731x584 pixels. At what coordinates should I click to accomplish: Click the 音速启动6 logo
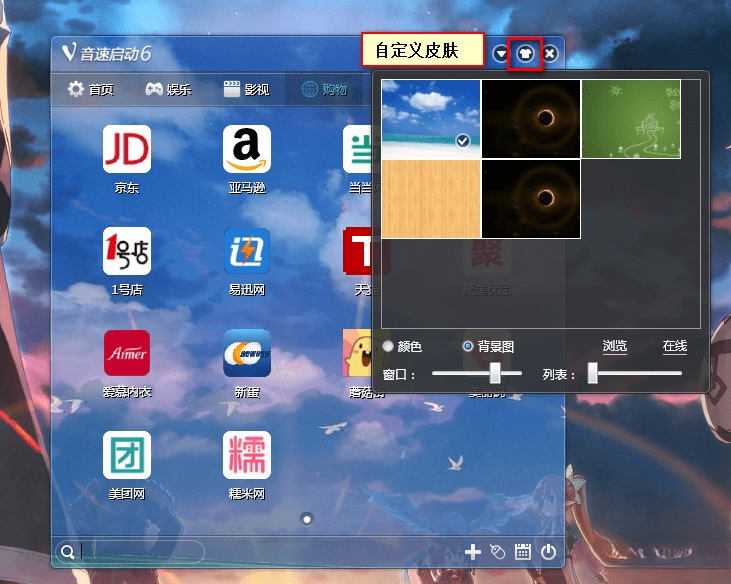[x=106, y=54]
